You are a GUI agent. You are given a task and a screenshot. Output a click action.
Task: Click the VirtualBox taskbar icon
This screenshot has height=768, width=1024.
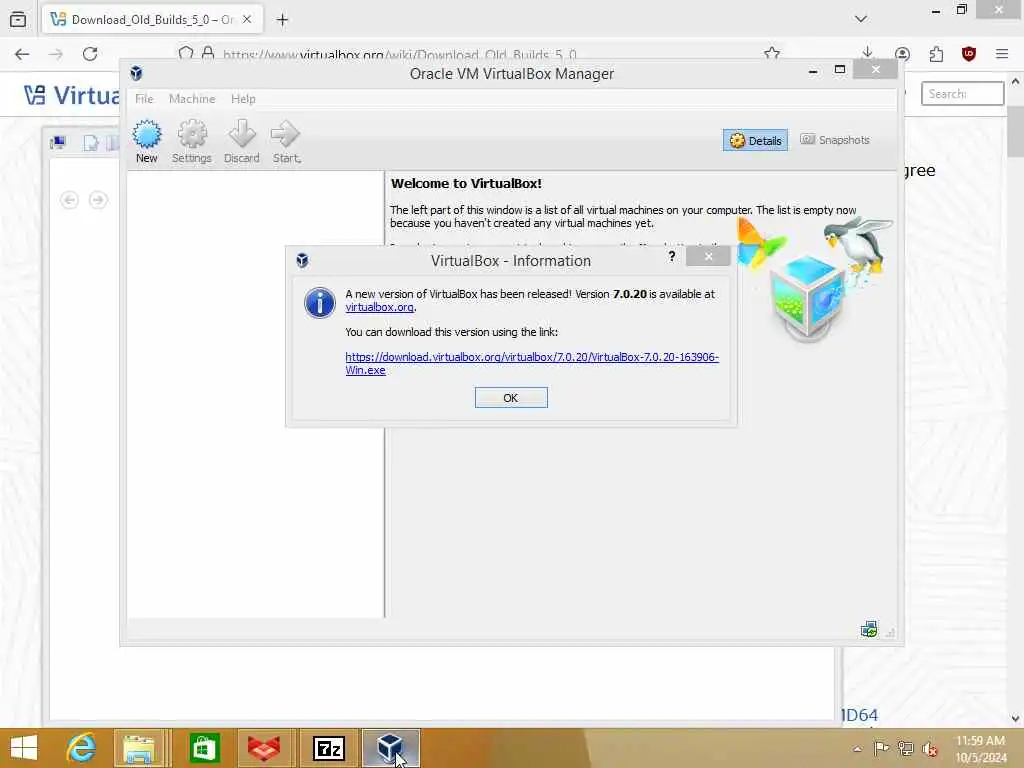[391, 748]
